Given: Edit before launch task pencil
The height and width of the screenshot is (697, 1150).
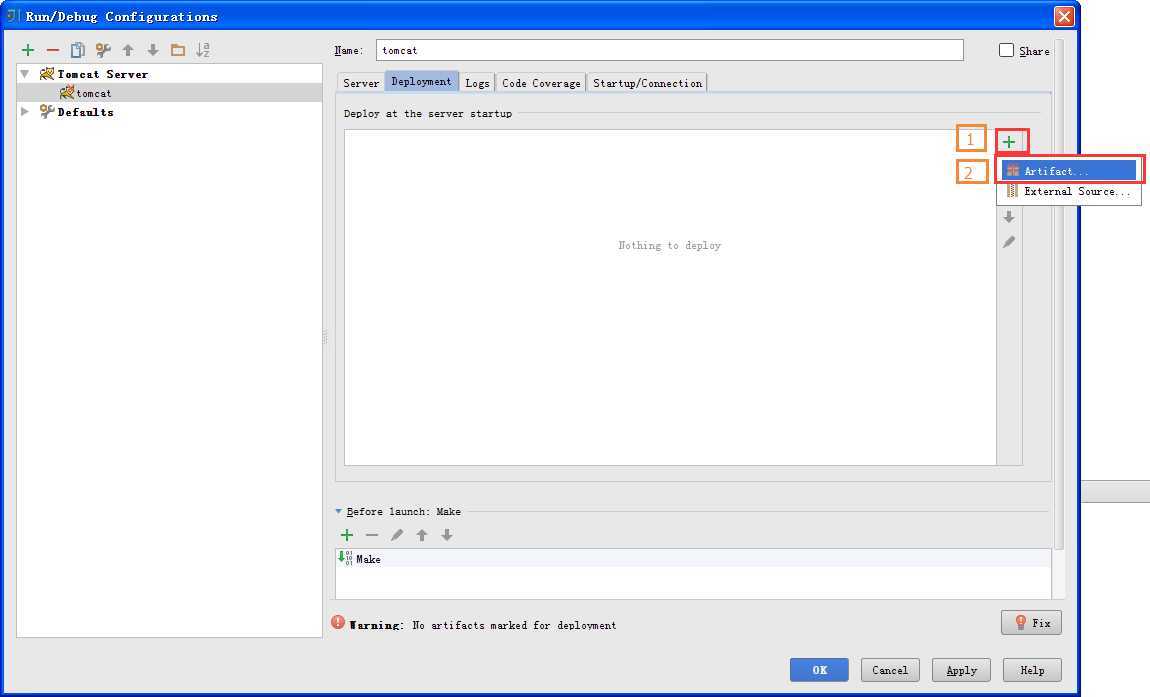Looking at the screenshot, I should click(x=397, y=535).
